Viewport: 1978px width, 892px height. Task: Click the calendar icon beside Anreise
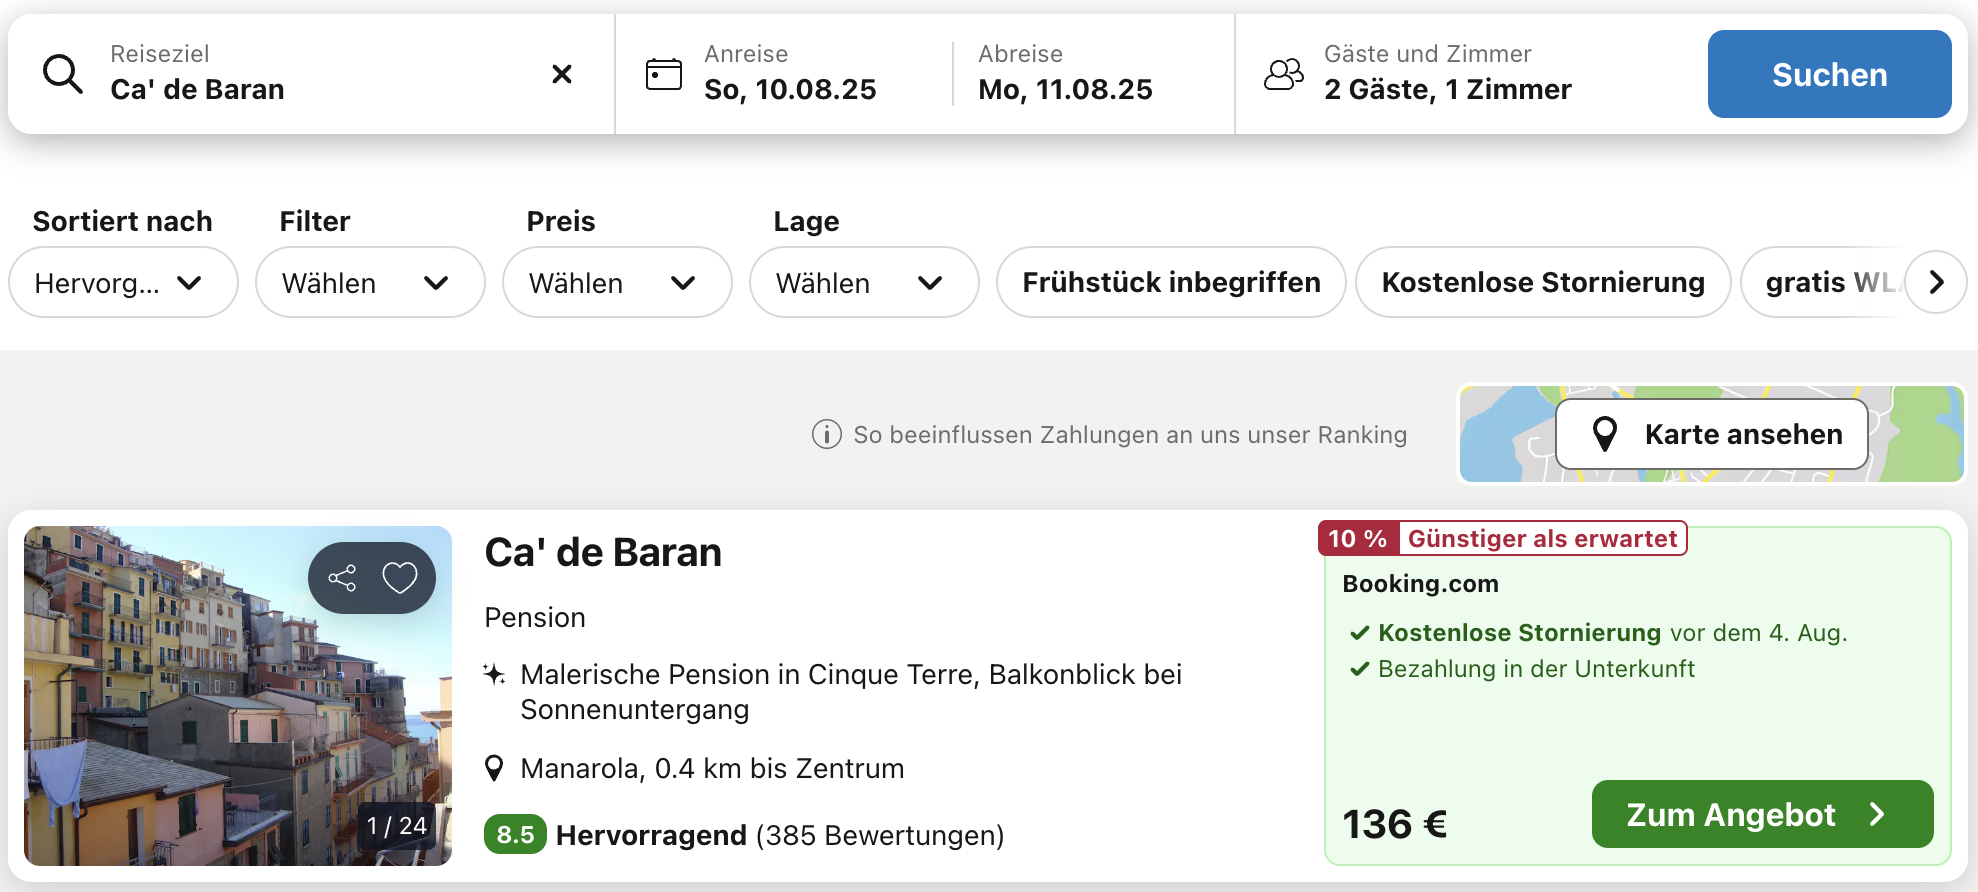click(x=664, y=74)
